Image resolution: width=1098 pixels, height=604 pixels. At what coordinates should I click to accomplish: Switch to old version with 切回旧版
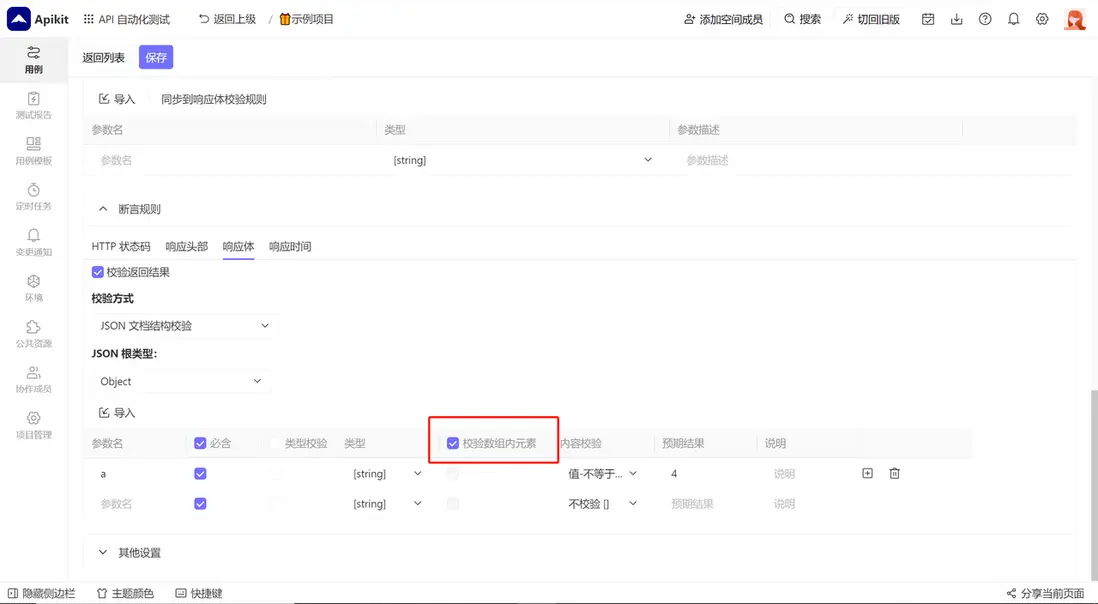pos(871,20)
